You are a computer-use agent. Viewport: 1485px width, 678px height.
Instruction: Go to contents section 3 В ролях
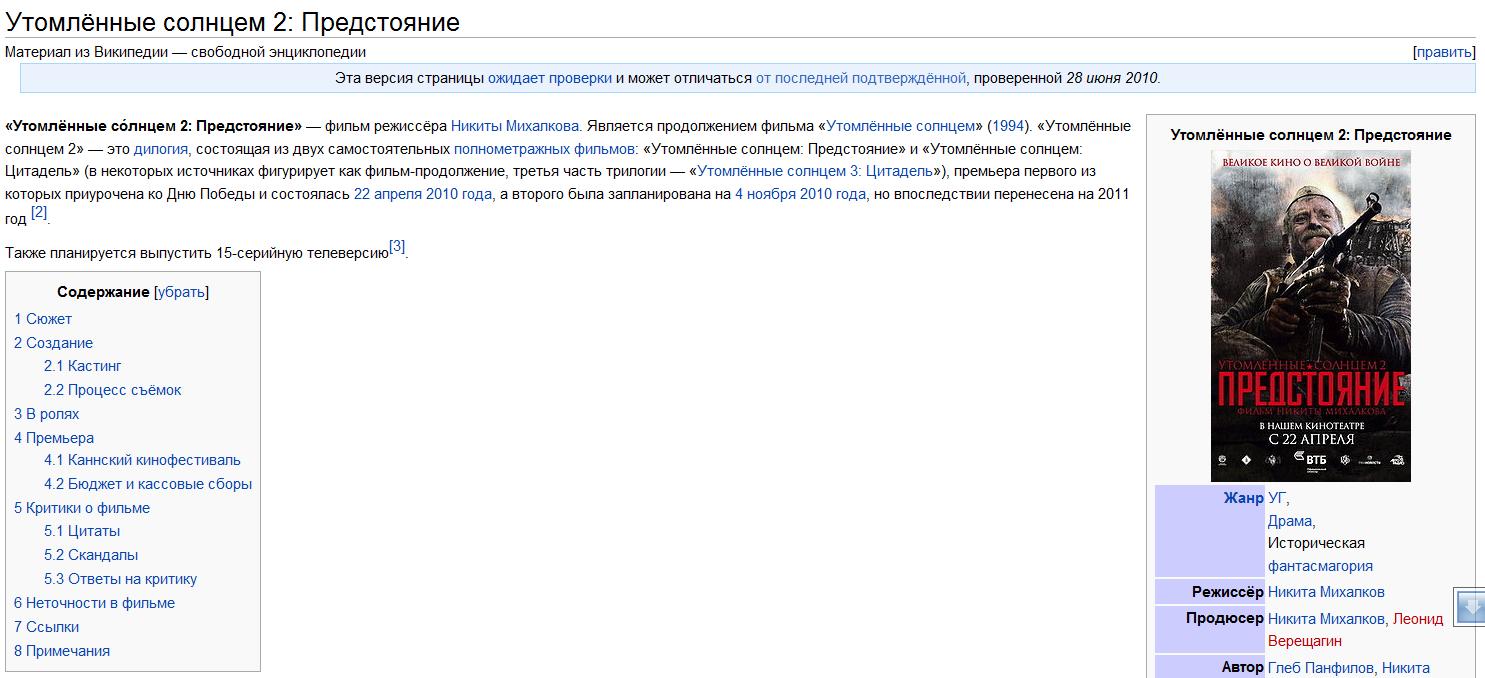(46, 414)
